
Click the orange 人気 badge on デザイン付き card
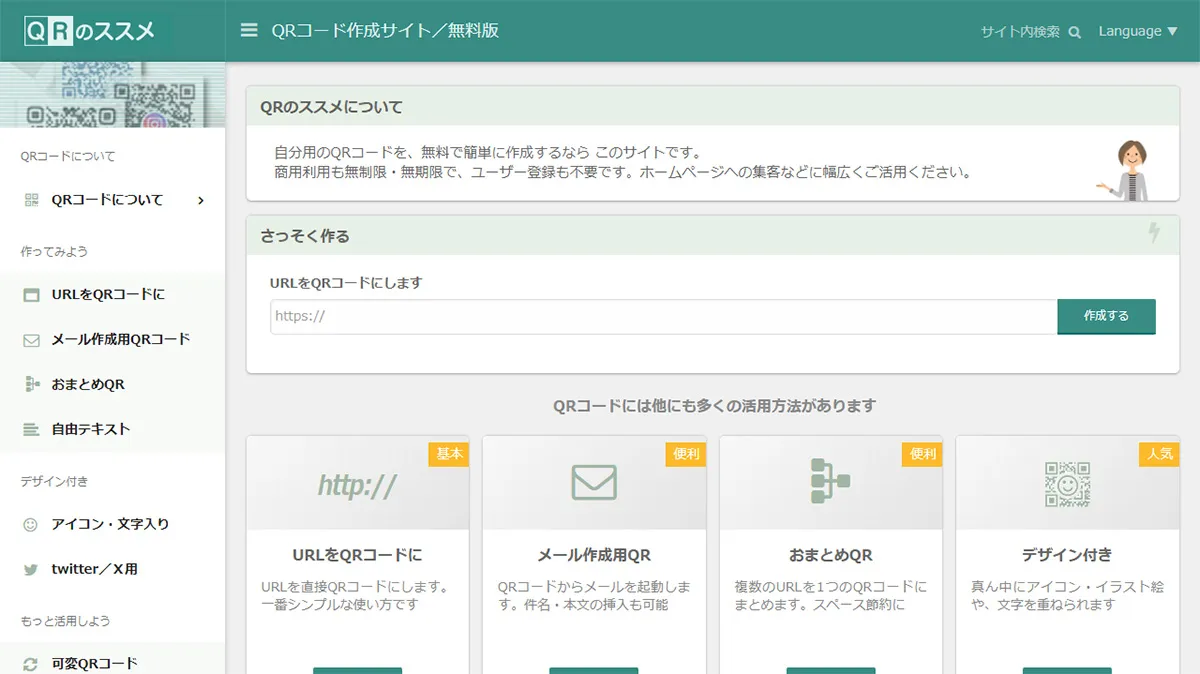[x=1159, y=454]
